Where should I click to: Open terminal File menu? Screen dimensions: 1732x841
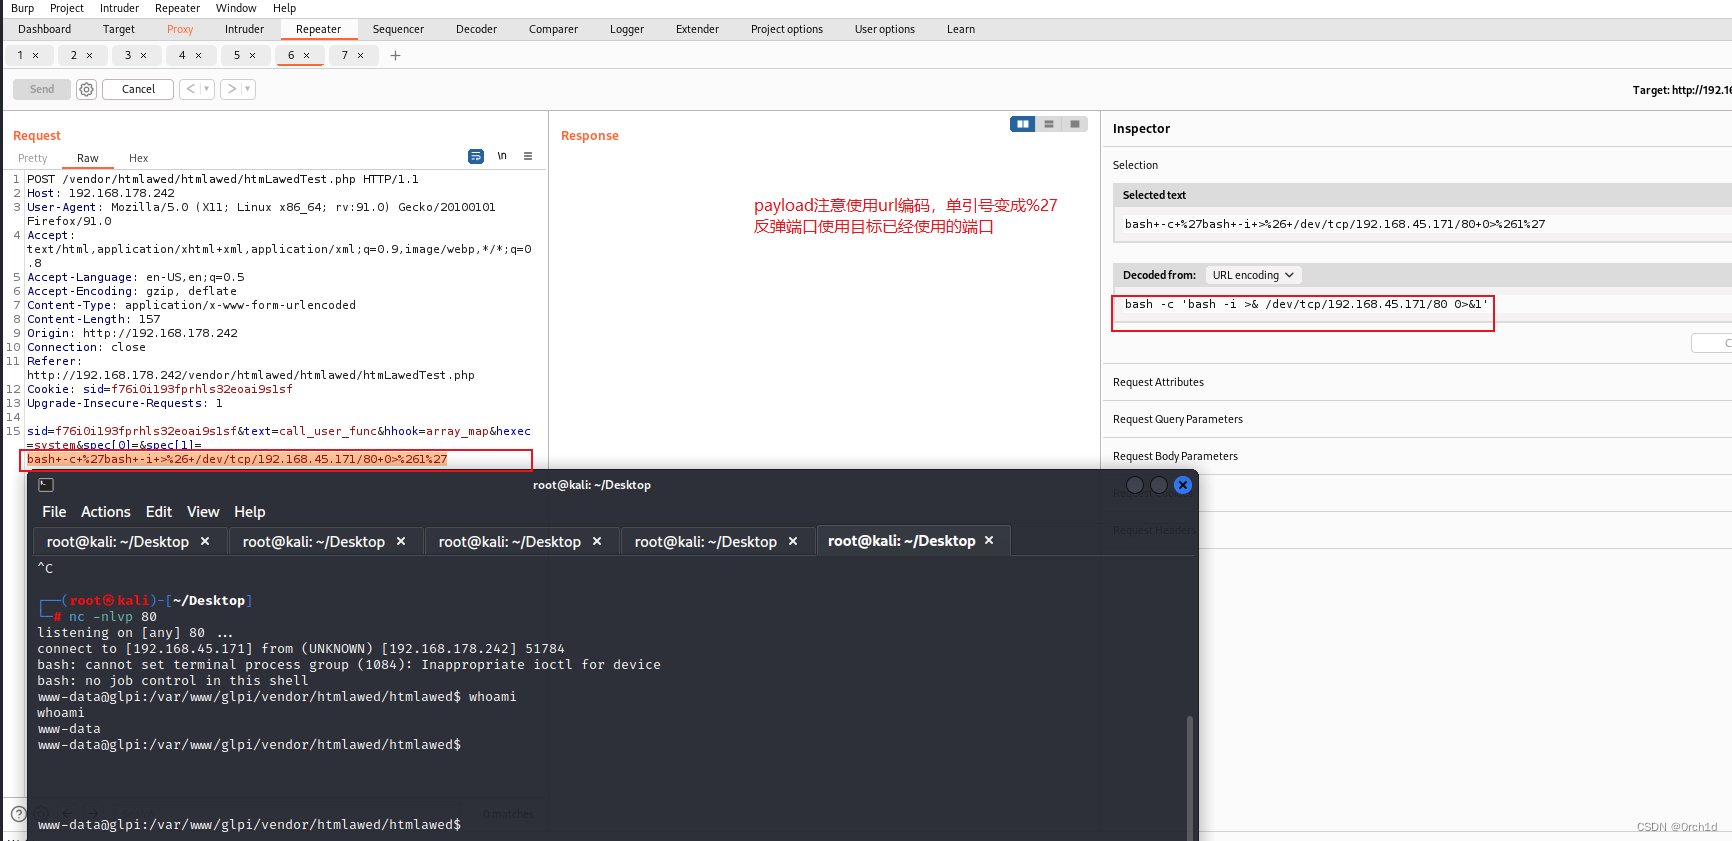click(54, 512)
